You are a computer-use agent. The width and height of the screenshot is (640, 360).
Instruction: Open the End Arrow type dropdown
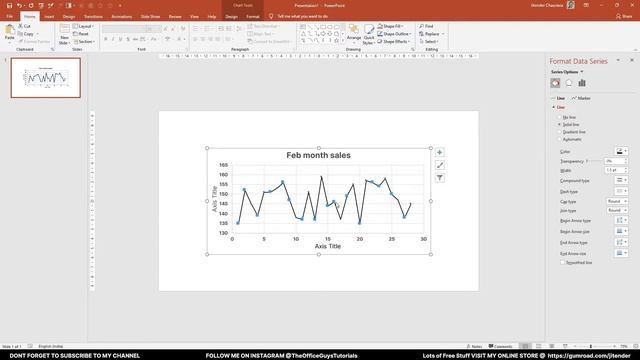(x=621, y=242)
